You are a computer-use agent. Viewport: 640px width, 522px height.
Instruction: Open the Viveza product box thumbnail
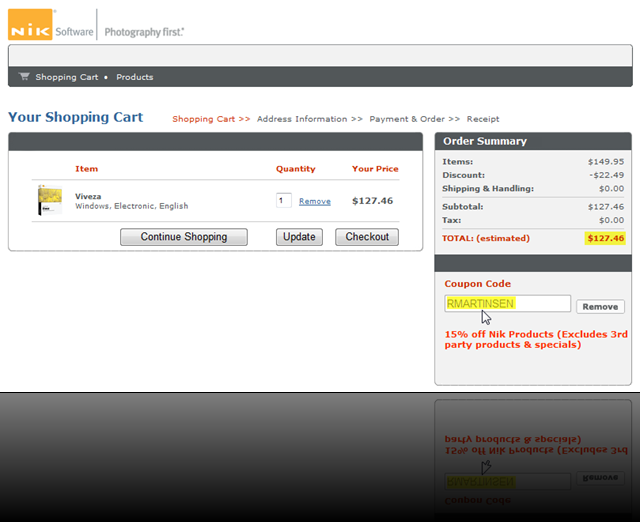pos(50,200)
